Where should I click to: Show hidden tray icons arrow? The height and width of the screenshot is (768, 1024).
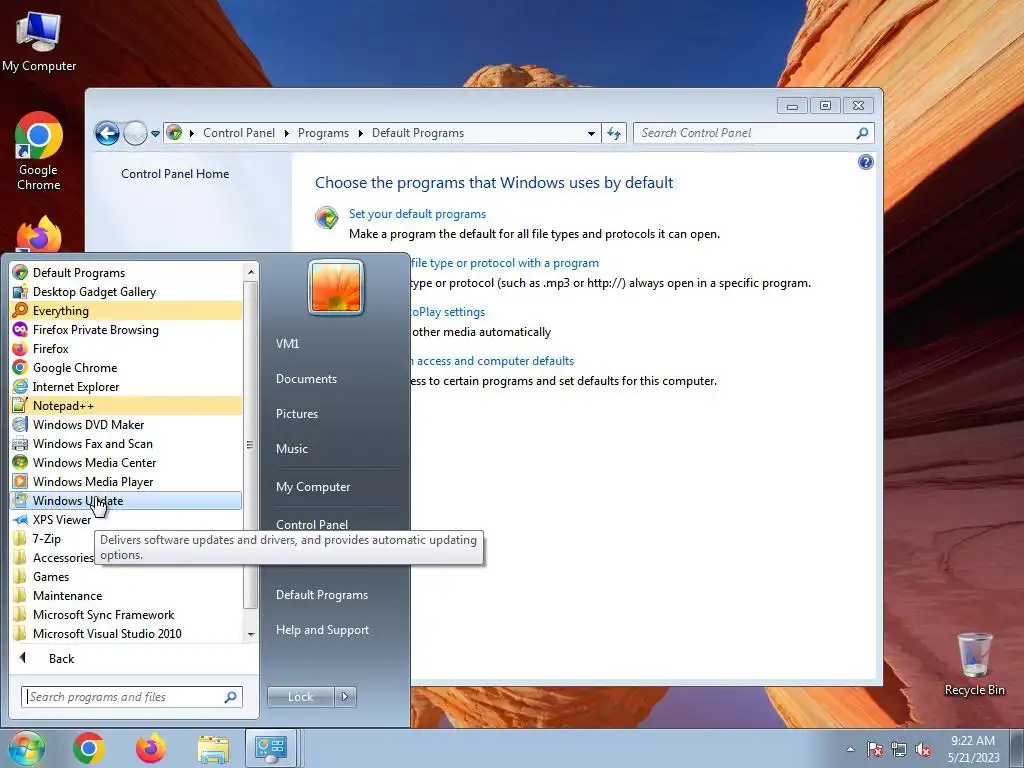coord(850,749)
